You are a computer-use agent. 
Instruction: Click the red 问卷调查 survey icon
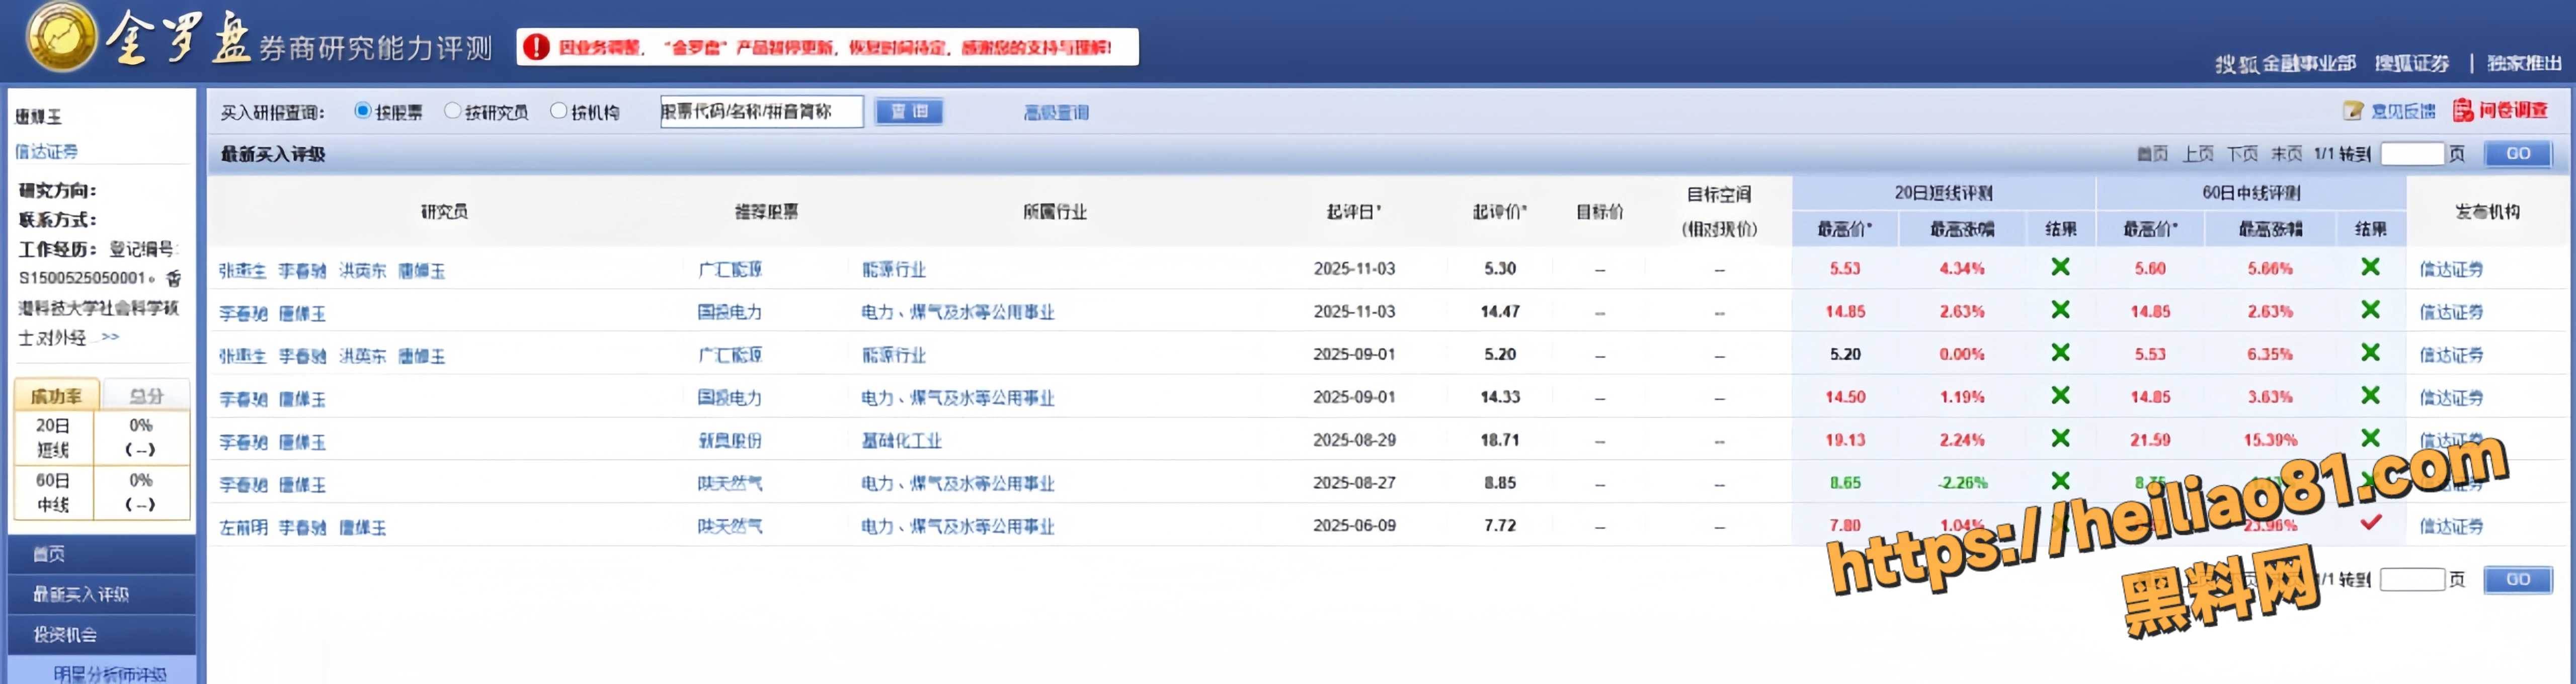[2463, 110]
